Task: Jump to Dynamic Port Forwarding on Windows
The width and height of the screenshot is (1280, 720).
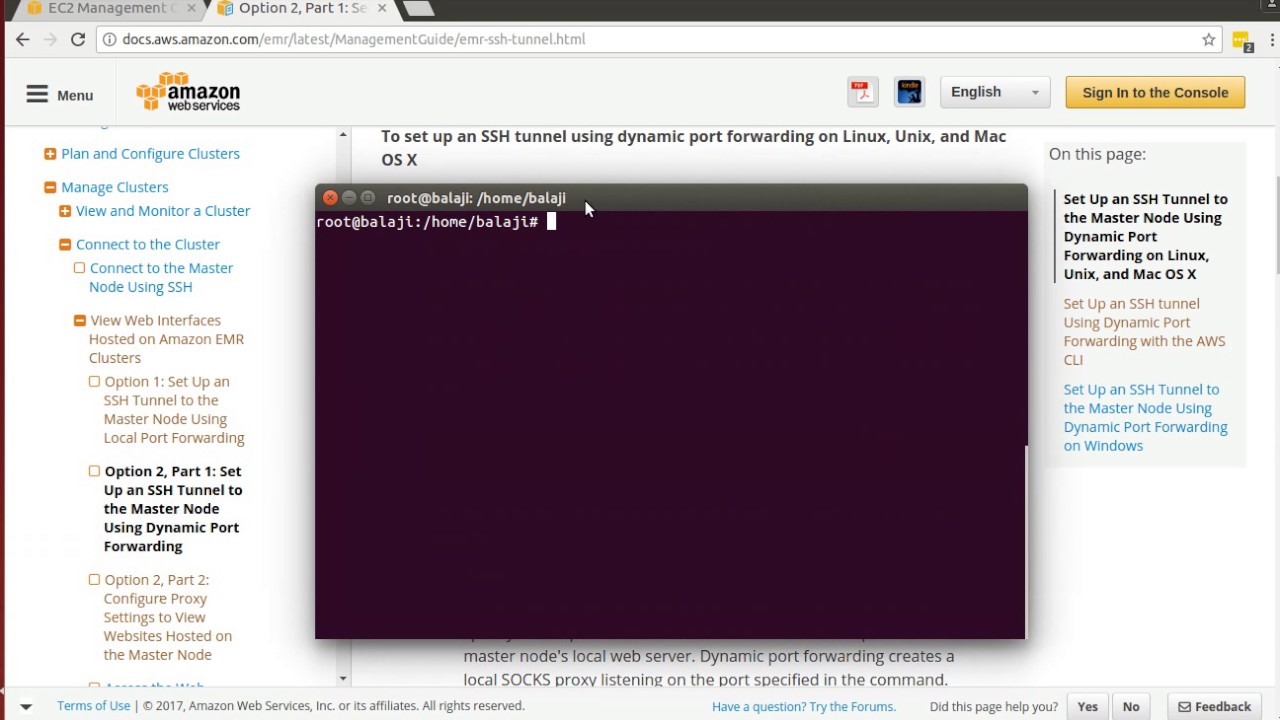Action: (1146, 417)
